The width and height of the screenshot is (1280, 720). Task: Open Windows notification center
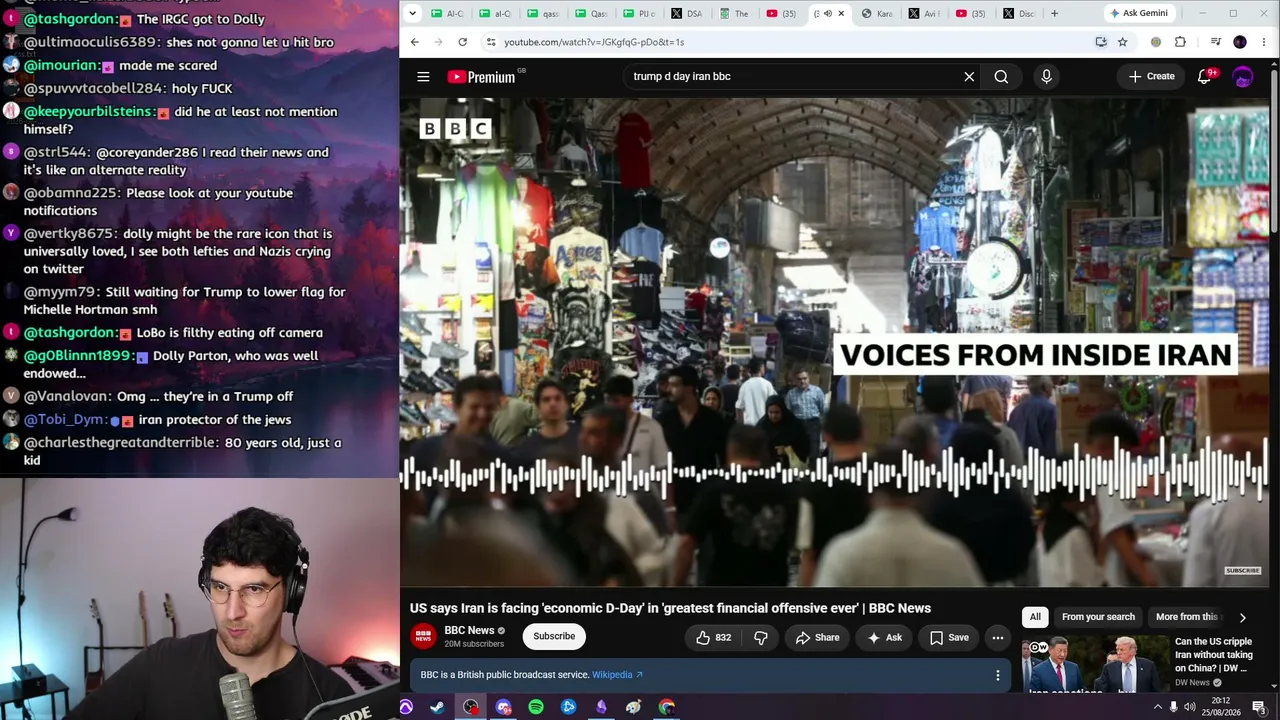1259,707
